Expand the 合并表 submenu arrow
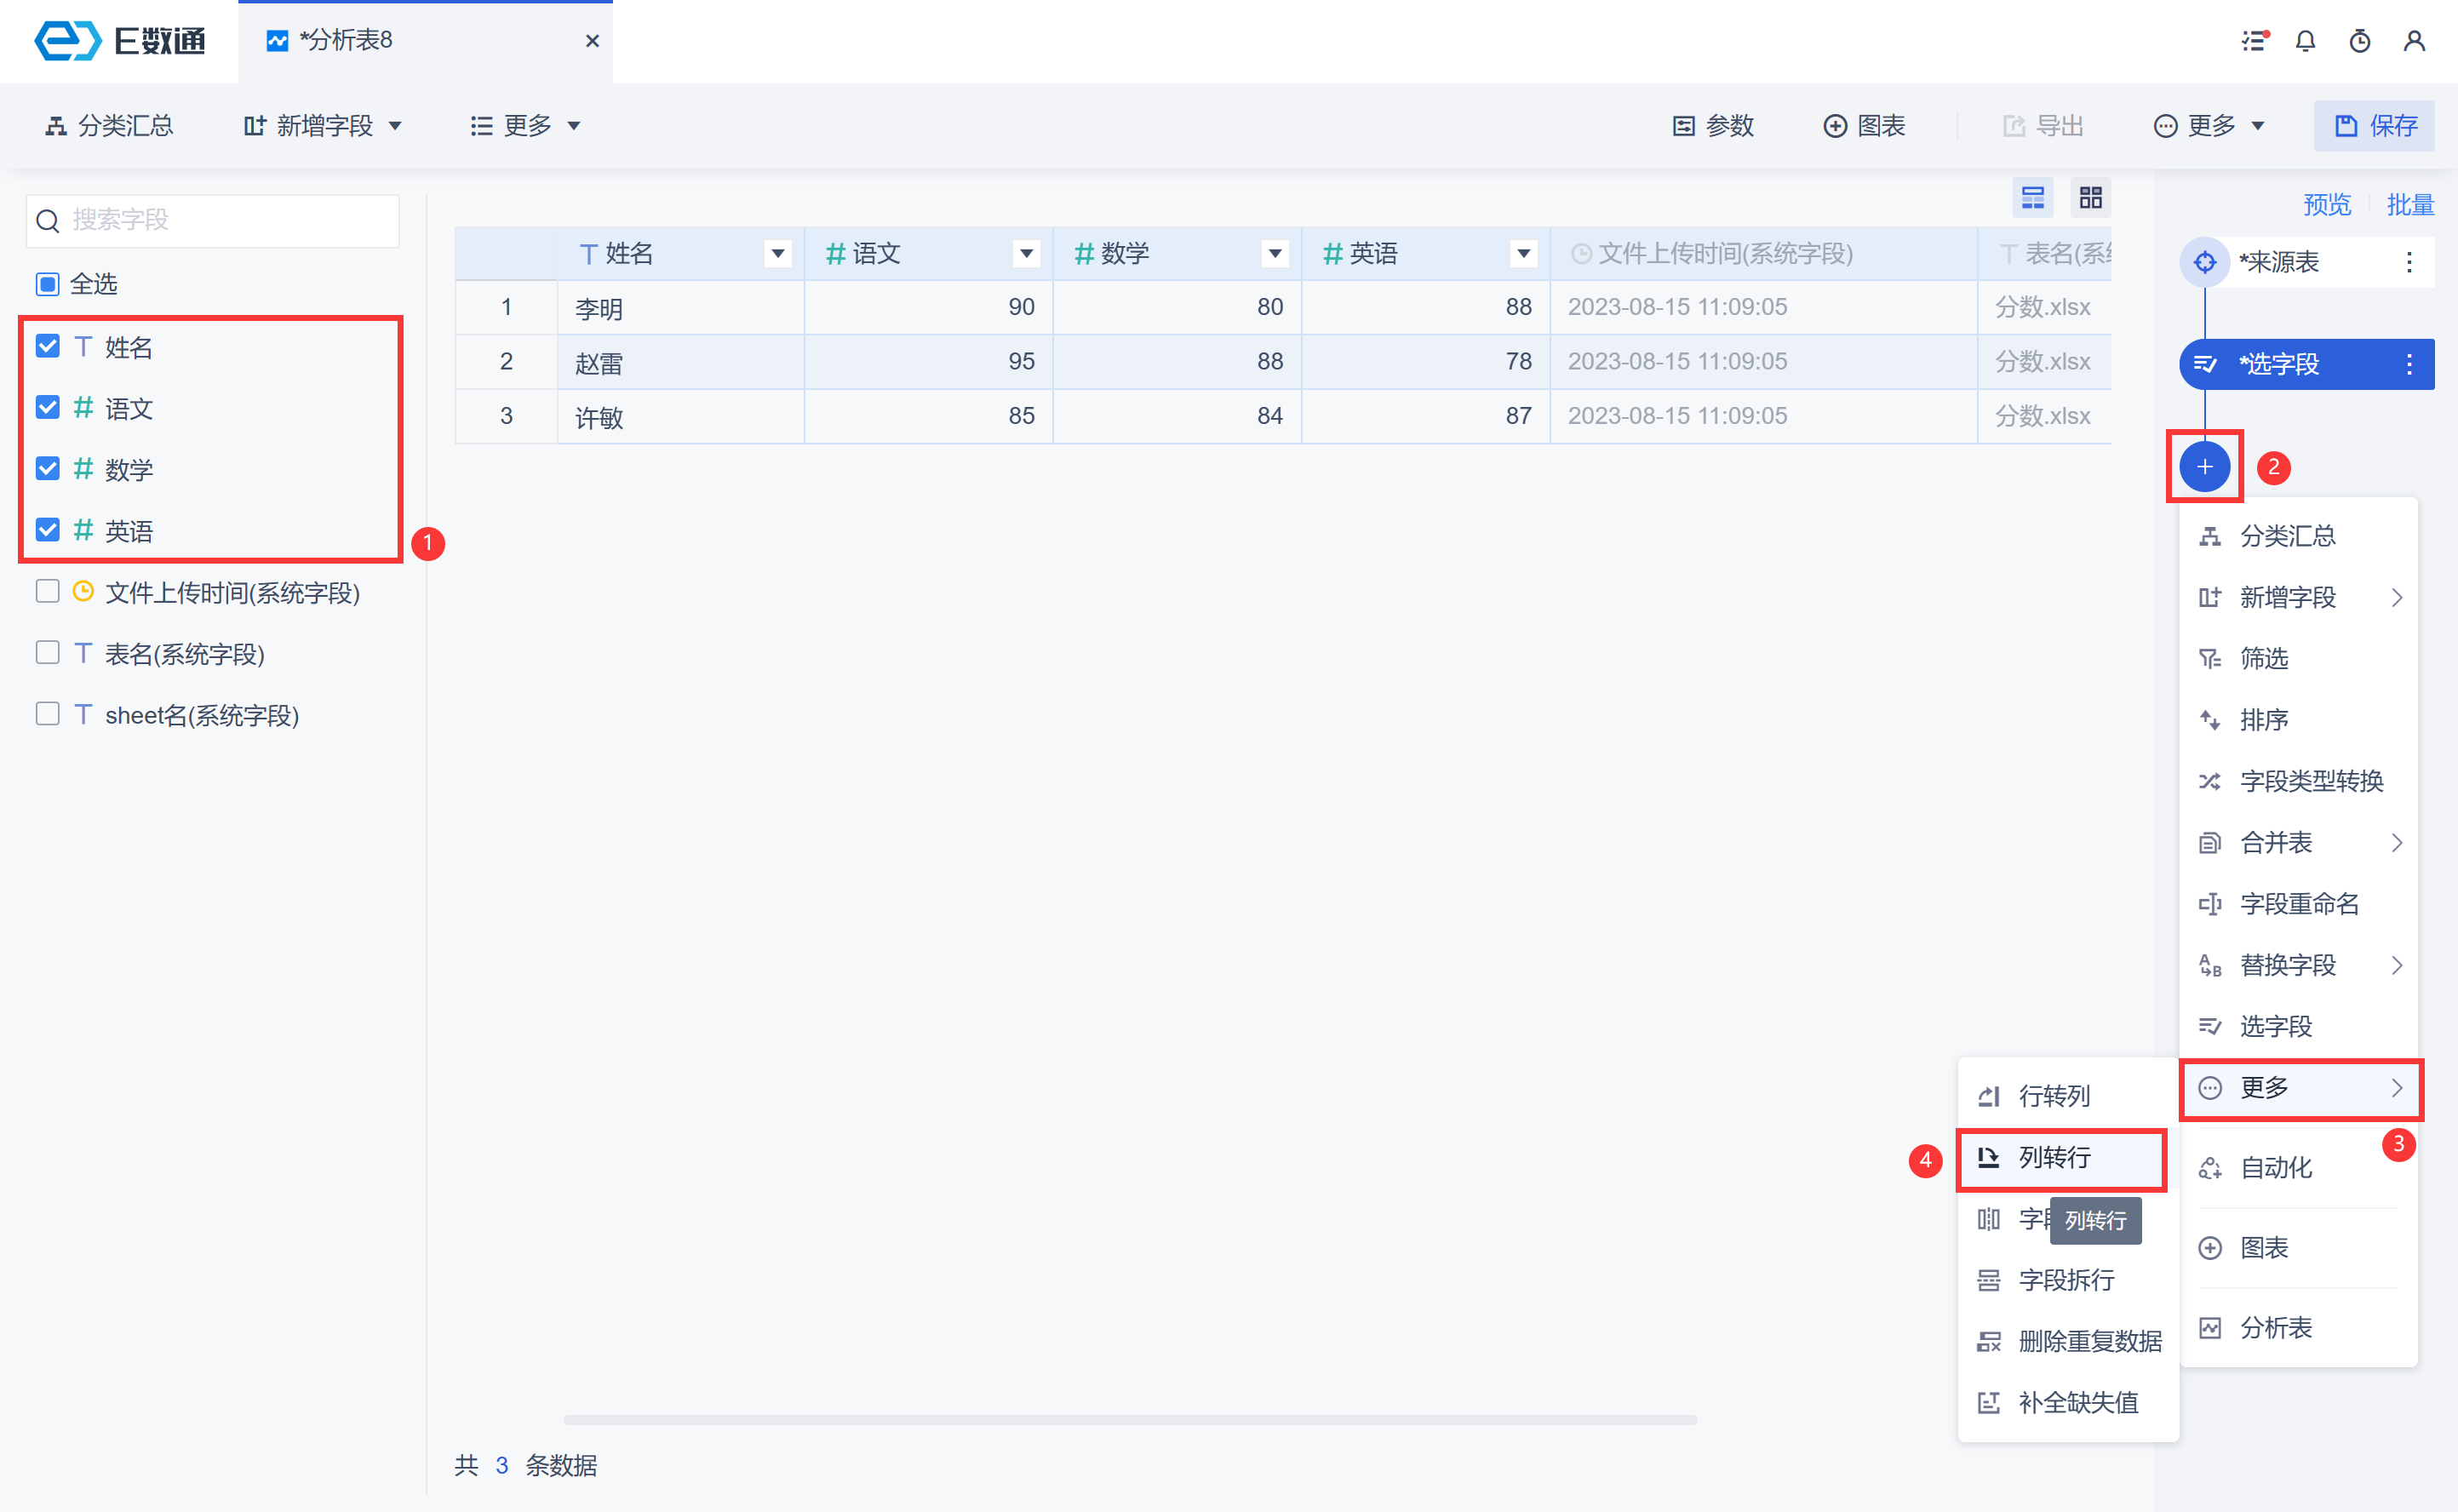 click(x=2396, y=843)
